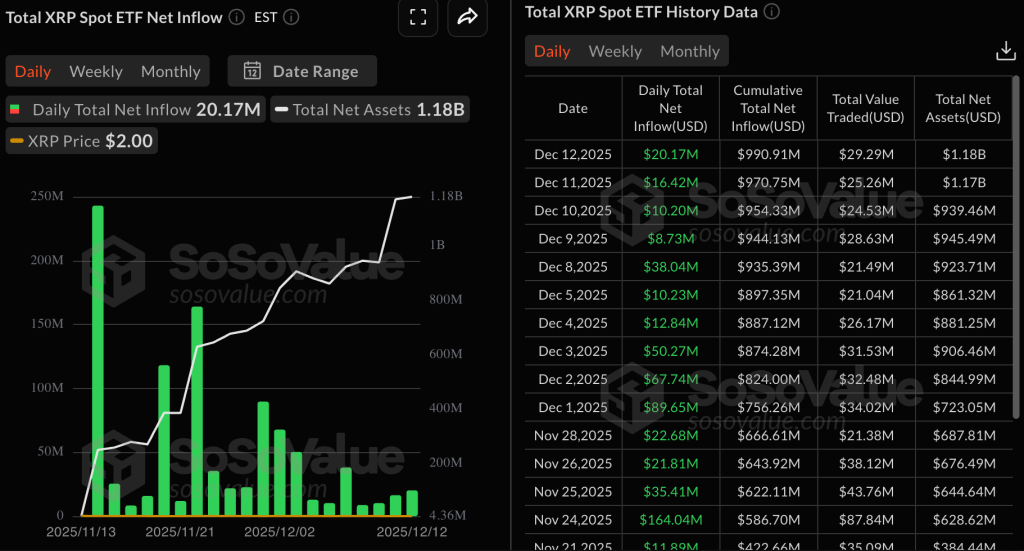Switch chart to Weekly view
The height and width of the screenshot is (551, 1024).
[x=96, y=71]
